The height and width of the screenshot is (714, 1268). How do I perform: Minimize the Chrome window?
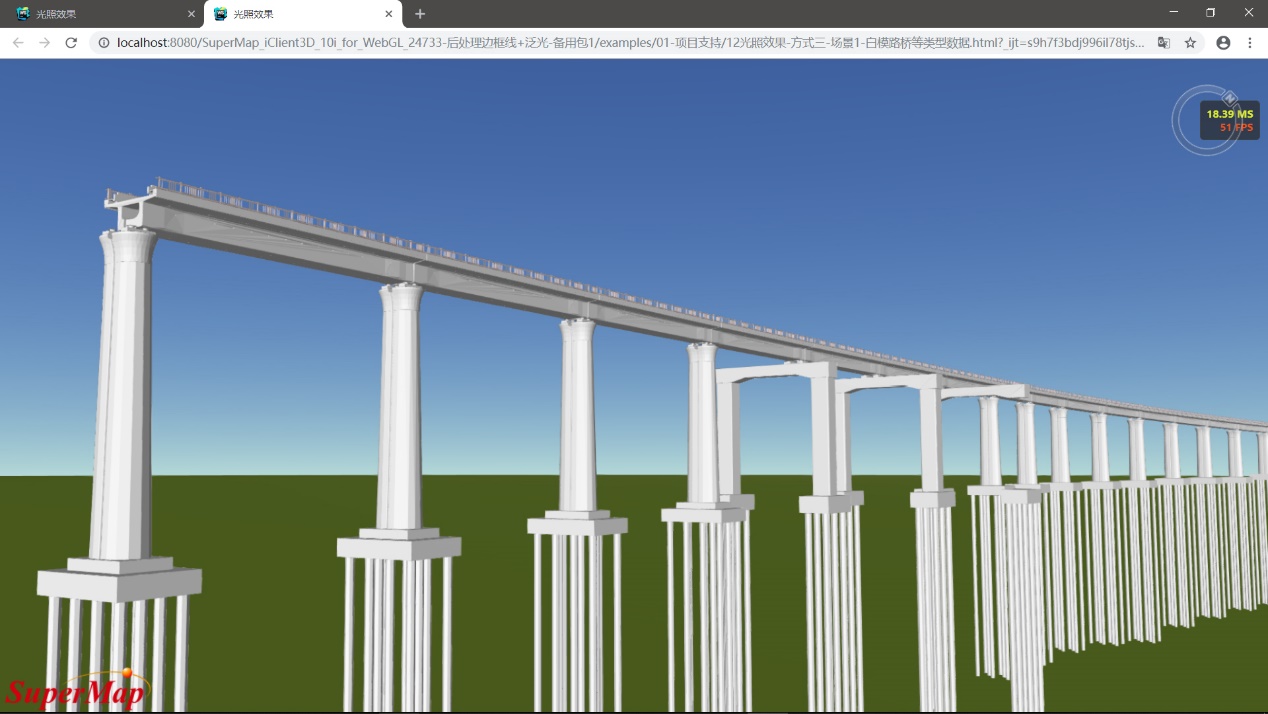(1173, 13)
